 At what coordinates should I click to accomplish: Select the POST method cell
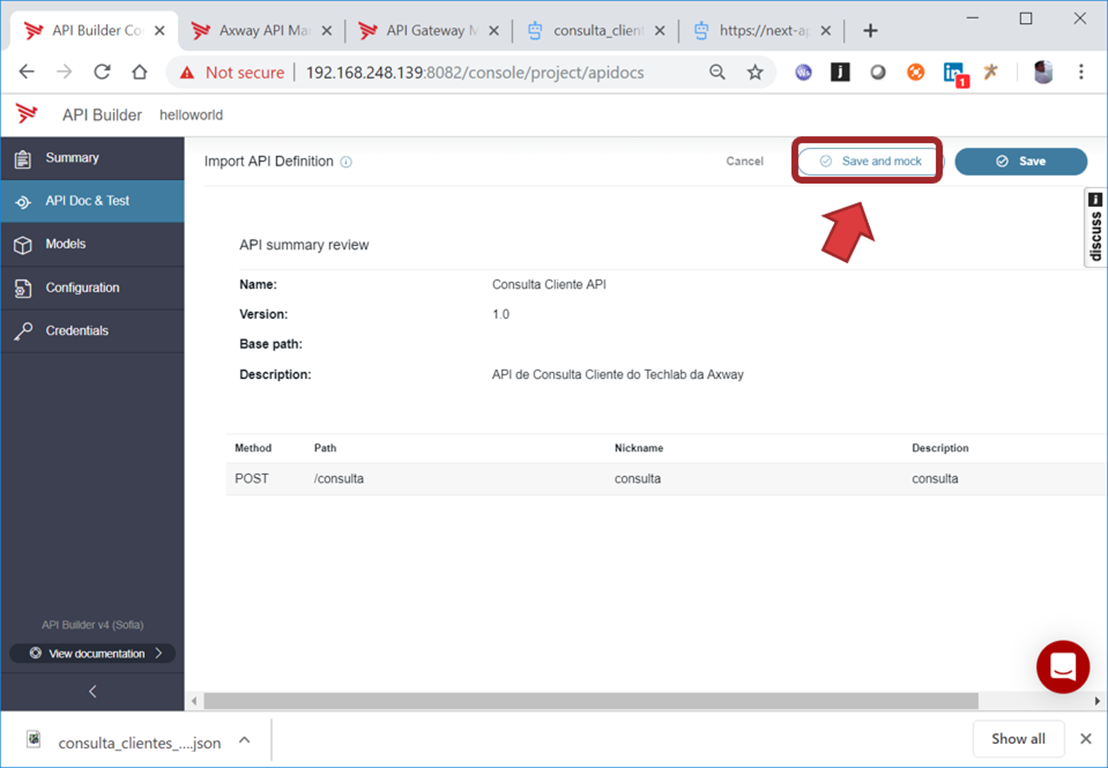point(252,478)
